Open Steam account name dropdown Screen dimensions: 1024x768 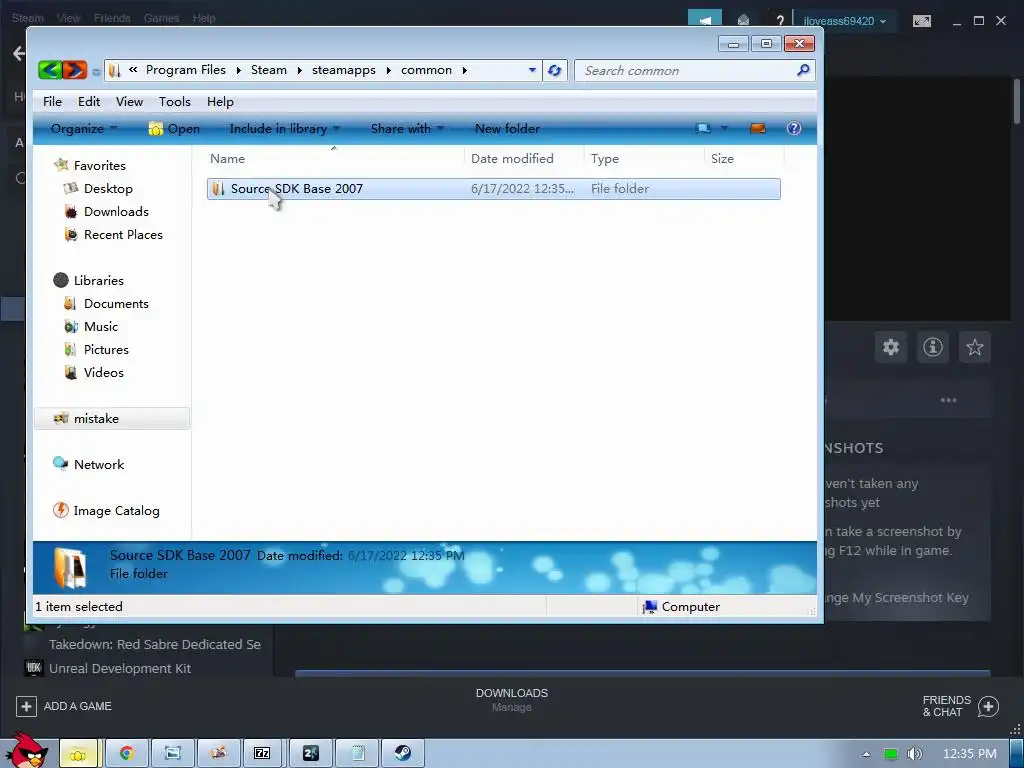(844, 21)
